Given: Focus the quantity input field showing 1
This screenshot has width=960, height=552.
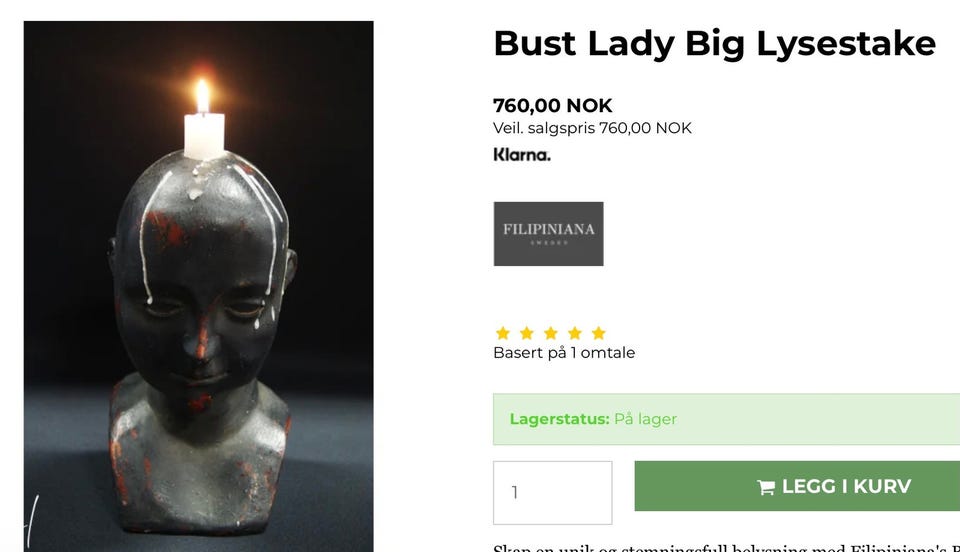Looking at the screenshot, I should (x=552, y=493).
